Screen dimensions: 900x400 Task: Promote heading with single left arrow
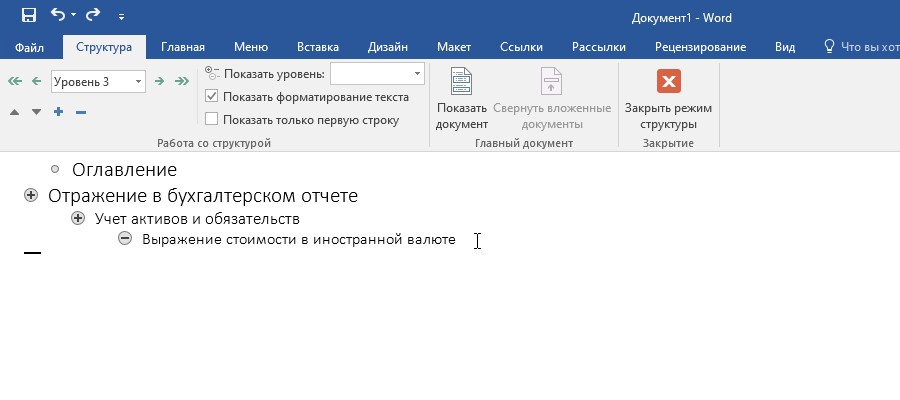point(36,81)
